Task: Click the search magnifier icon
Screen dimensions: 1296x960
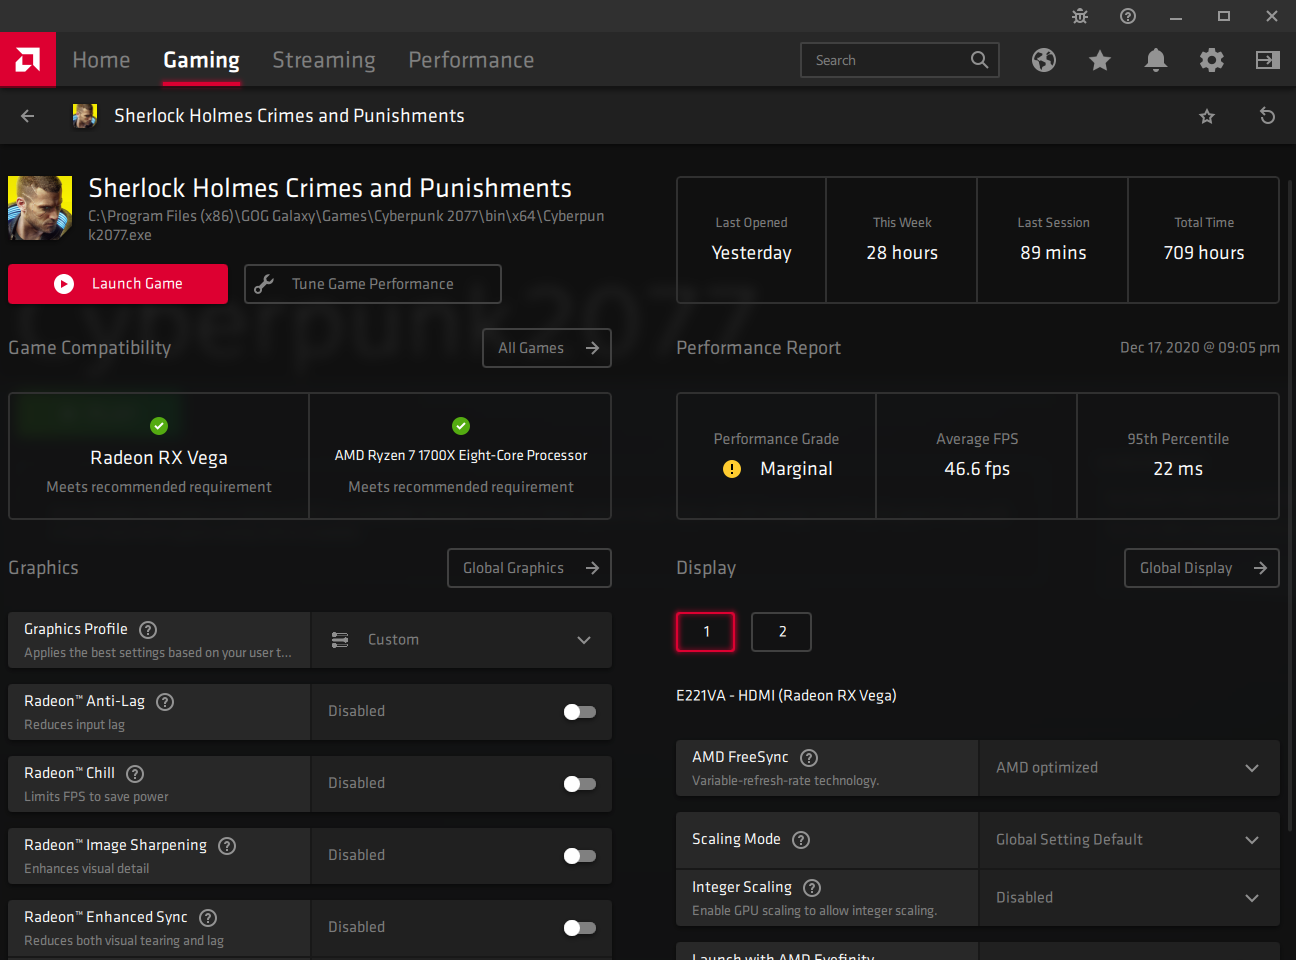Action: pos(980,60)
